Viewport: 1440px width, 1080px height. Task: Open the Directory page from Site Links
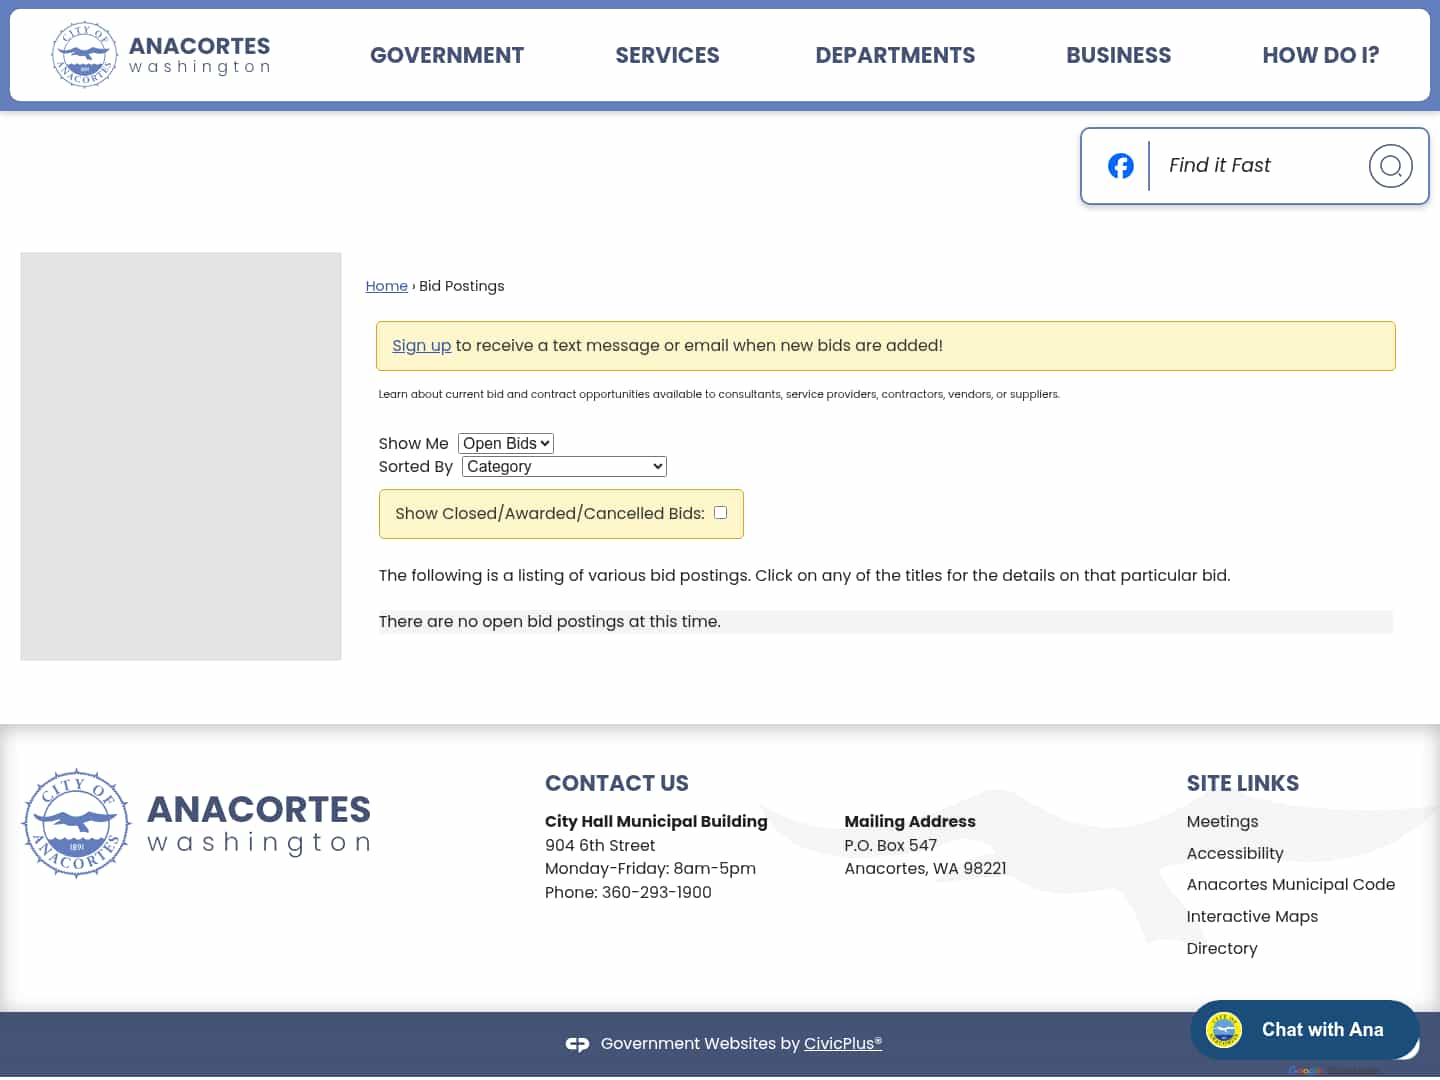coord(1222,948)
